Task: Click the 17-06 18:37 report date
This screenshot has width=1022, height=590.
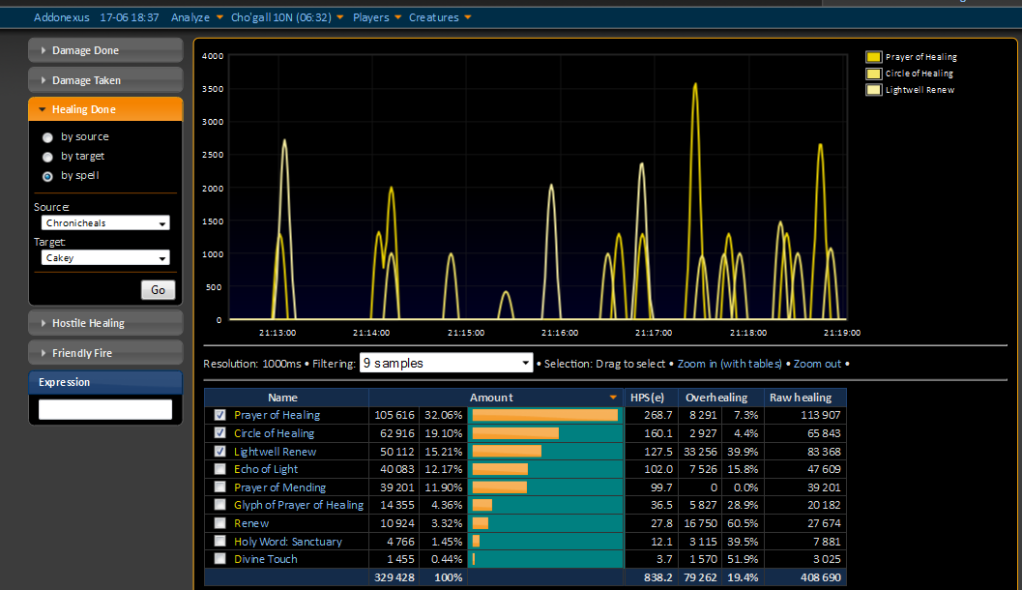Action: pos(129,18)
